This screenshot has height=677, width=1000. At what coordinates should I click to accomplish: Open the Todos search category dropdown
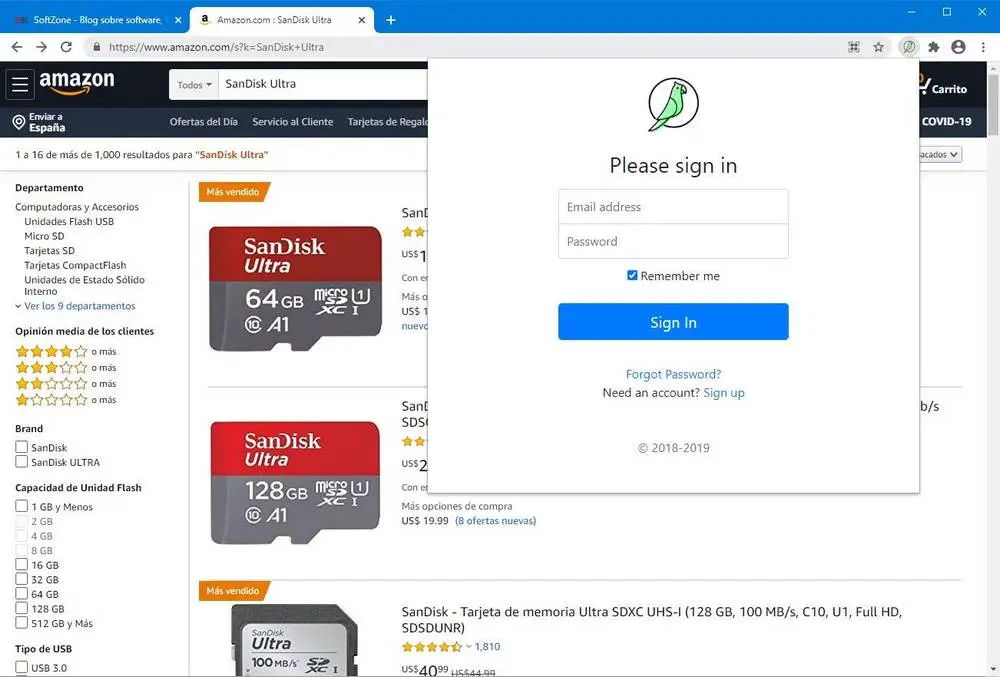(194, 84)
